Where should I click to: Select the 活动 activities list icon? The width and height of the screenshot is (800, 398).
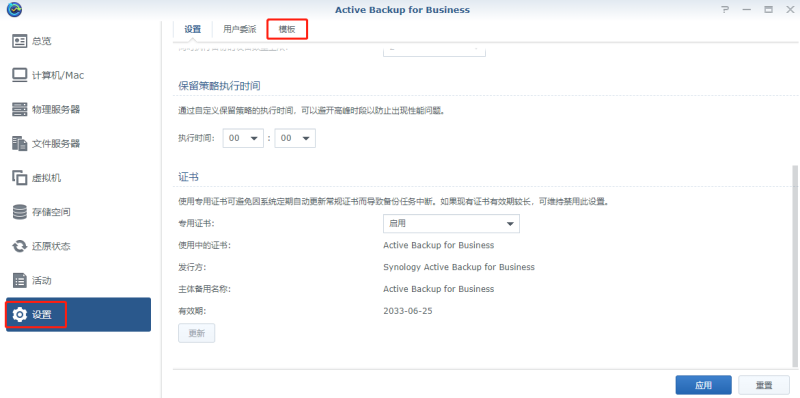tap(19, 281)
